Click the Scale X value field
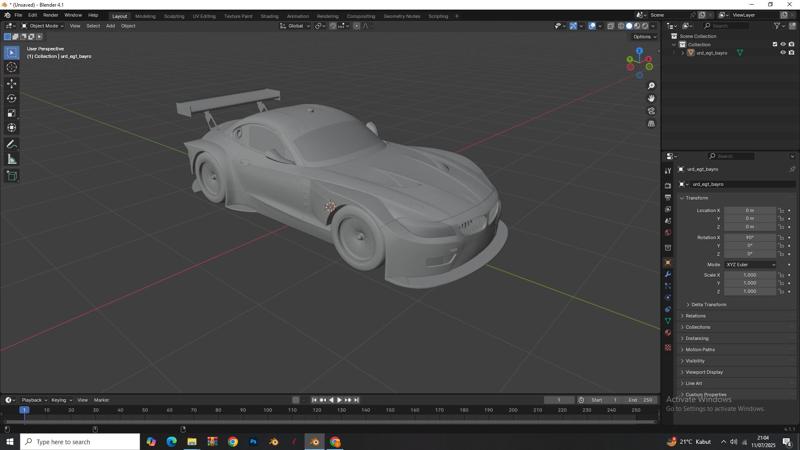800x450 pixels. tap(749, 275)
